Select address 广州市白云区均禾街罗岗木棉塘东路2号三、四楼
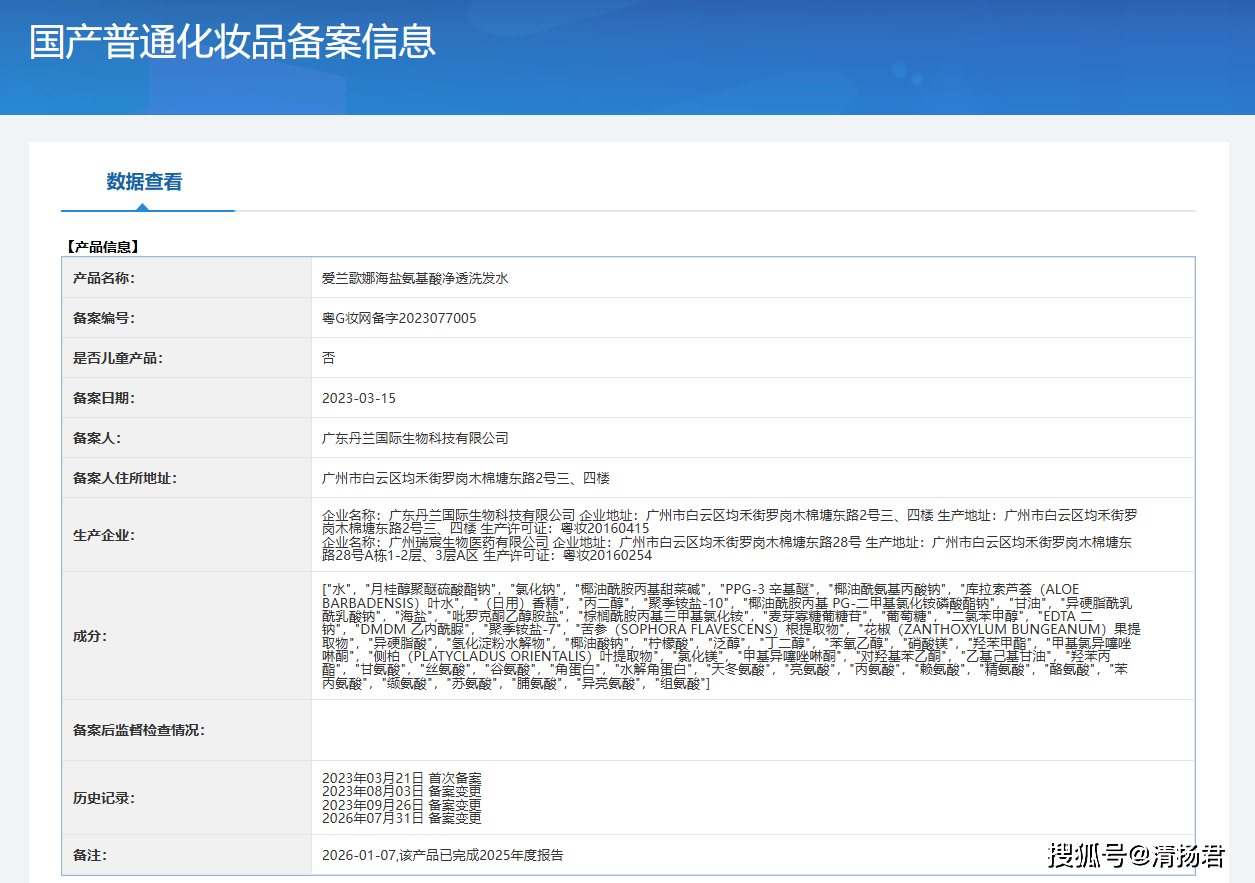1255x883 pixels. click(x=466, y=478)
